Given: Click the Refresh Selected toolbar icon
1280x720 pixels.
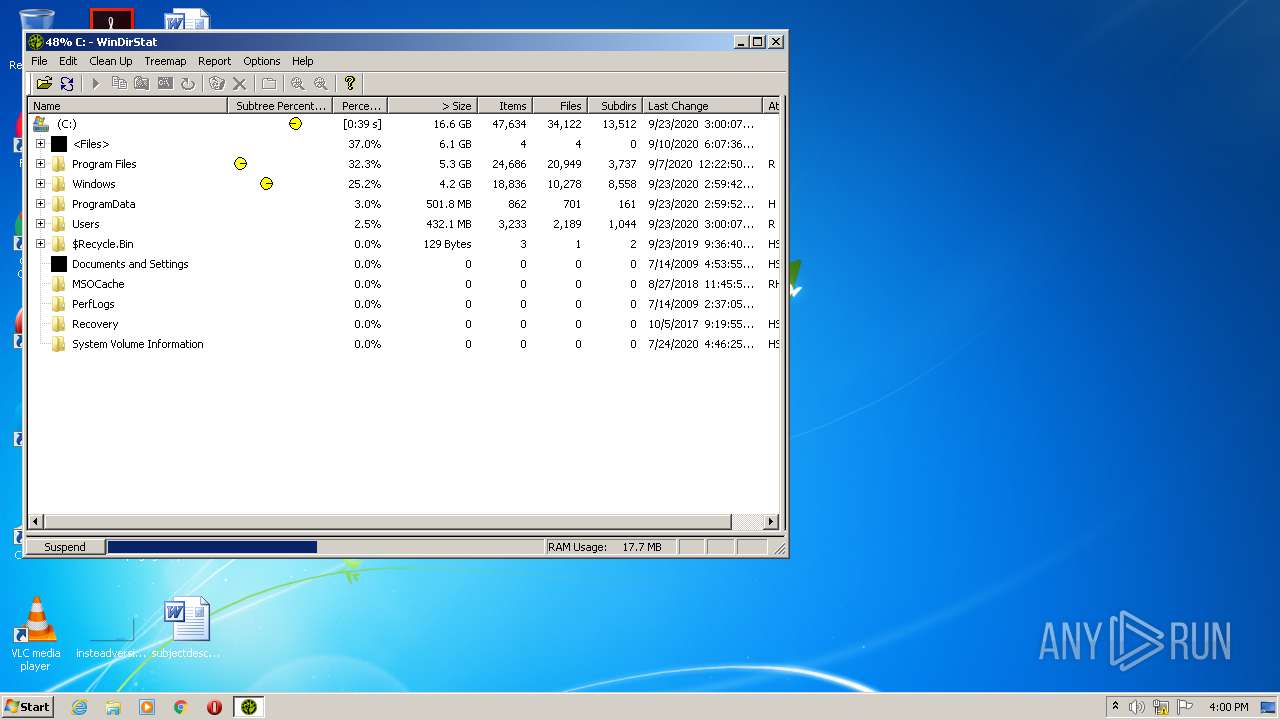Looking at the screenshot, I should tap(187, 83).
